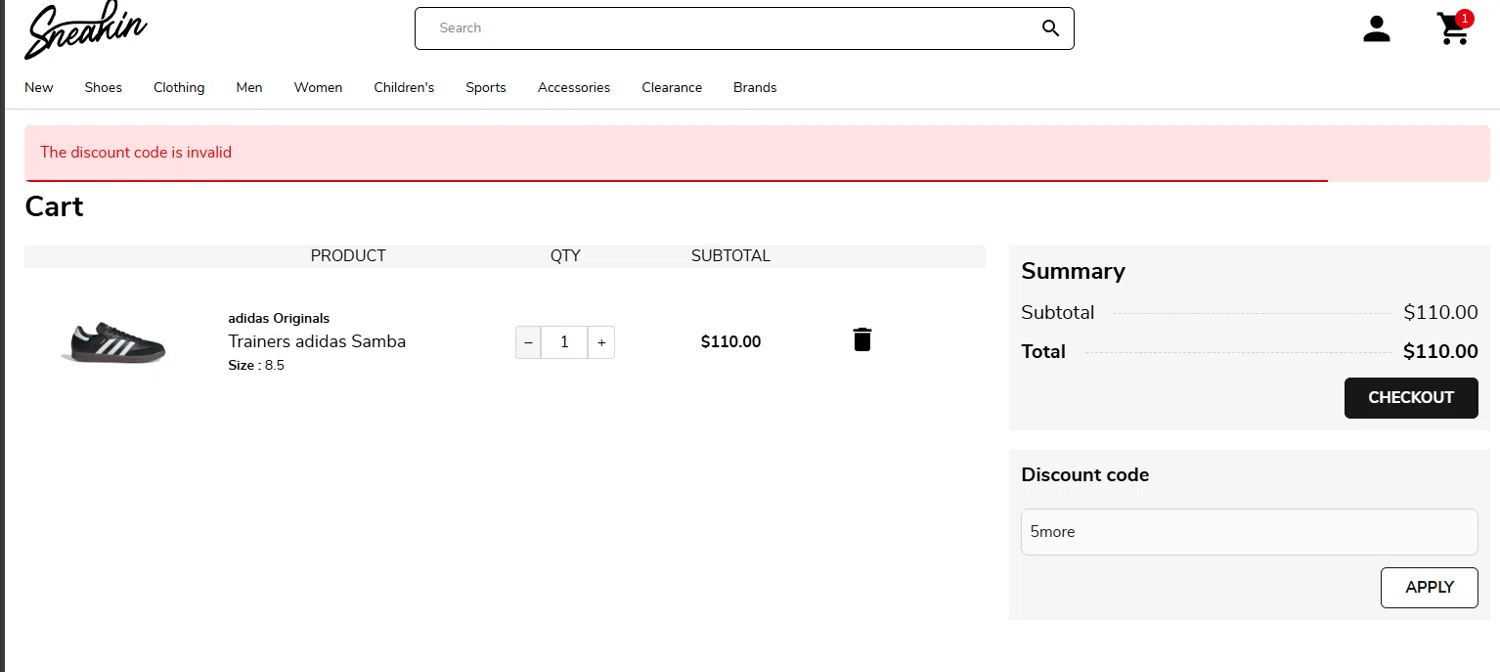Open the user account icon
The height and width of the screenshot is (672, 1500).
pyautogui.click(x=1377, y=29)
